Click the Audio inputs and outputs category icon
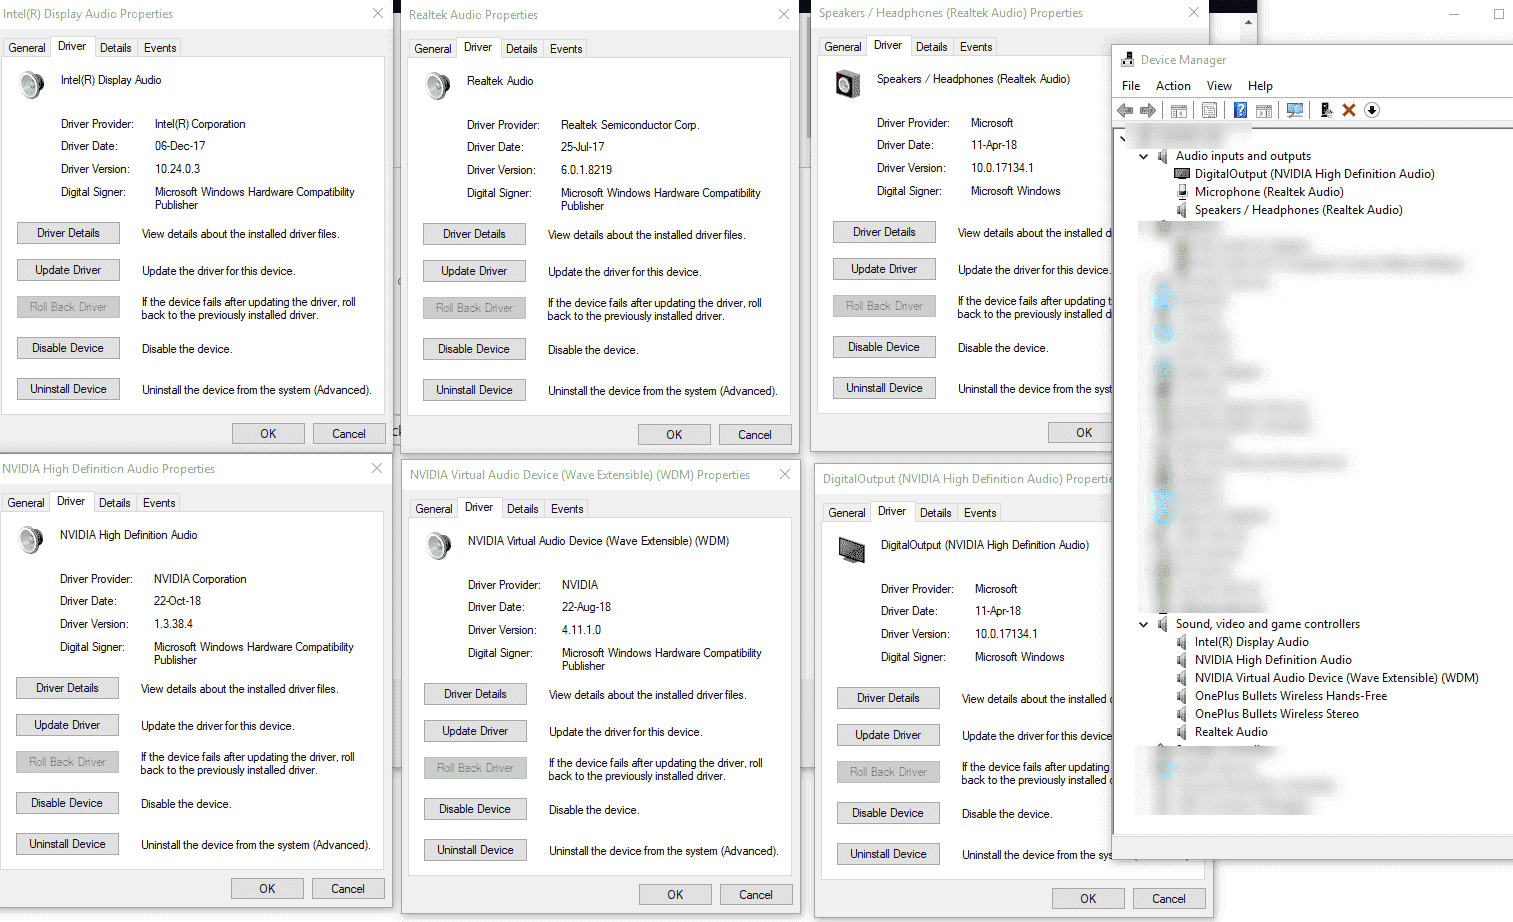Image resolution: width=1513 pixels, height=922 pixels. 1163,156
